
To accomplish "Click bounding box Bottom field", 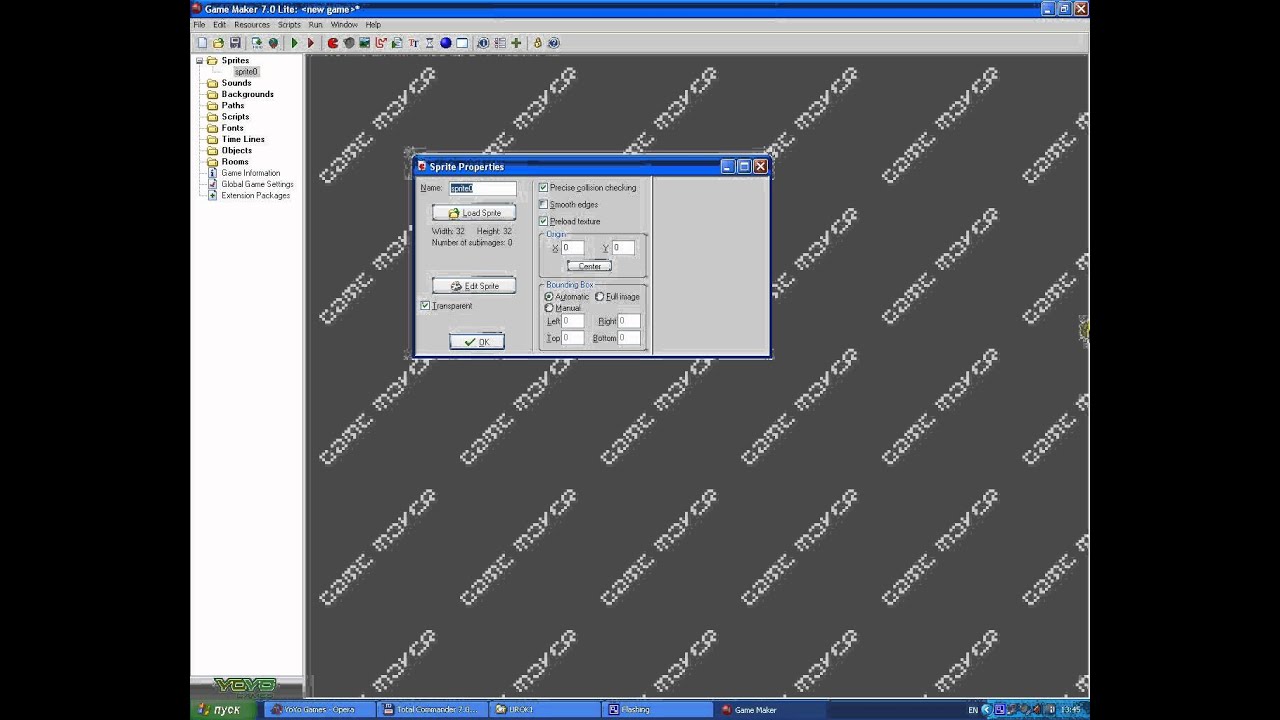I will 628,338.
